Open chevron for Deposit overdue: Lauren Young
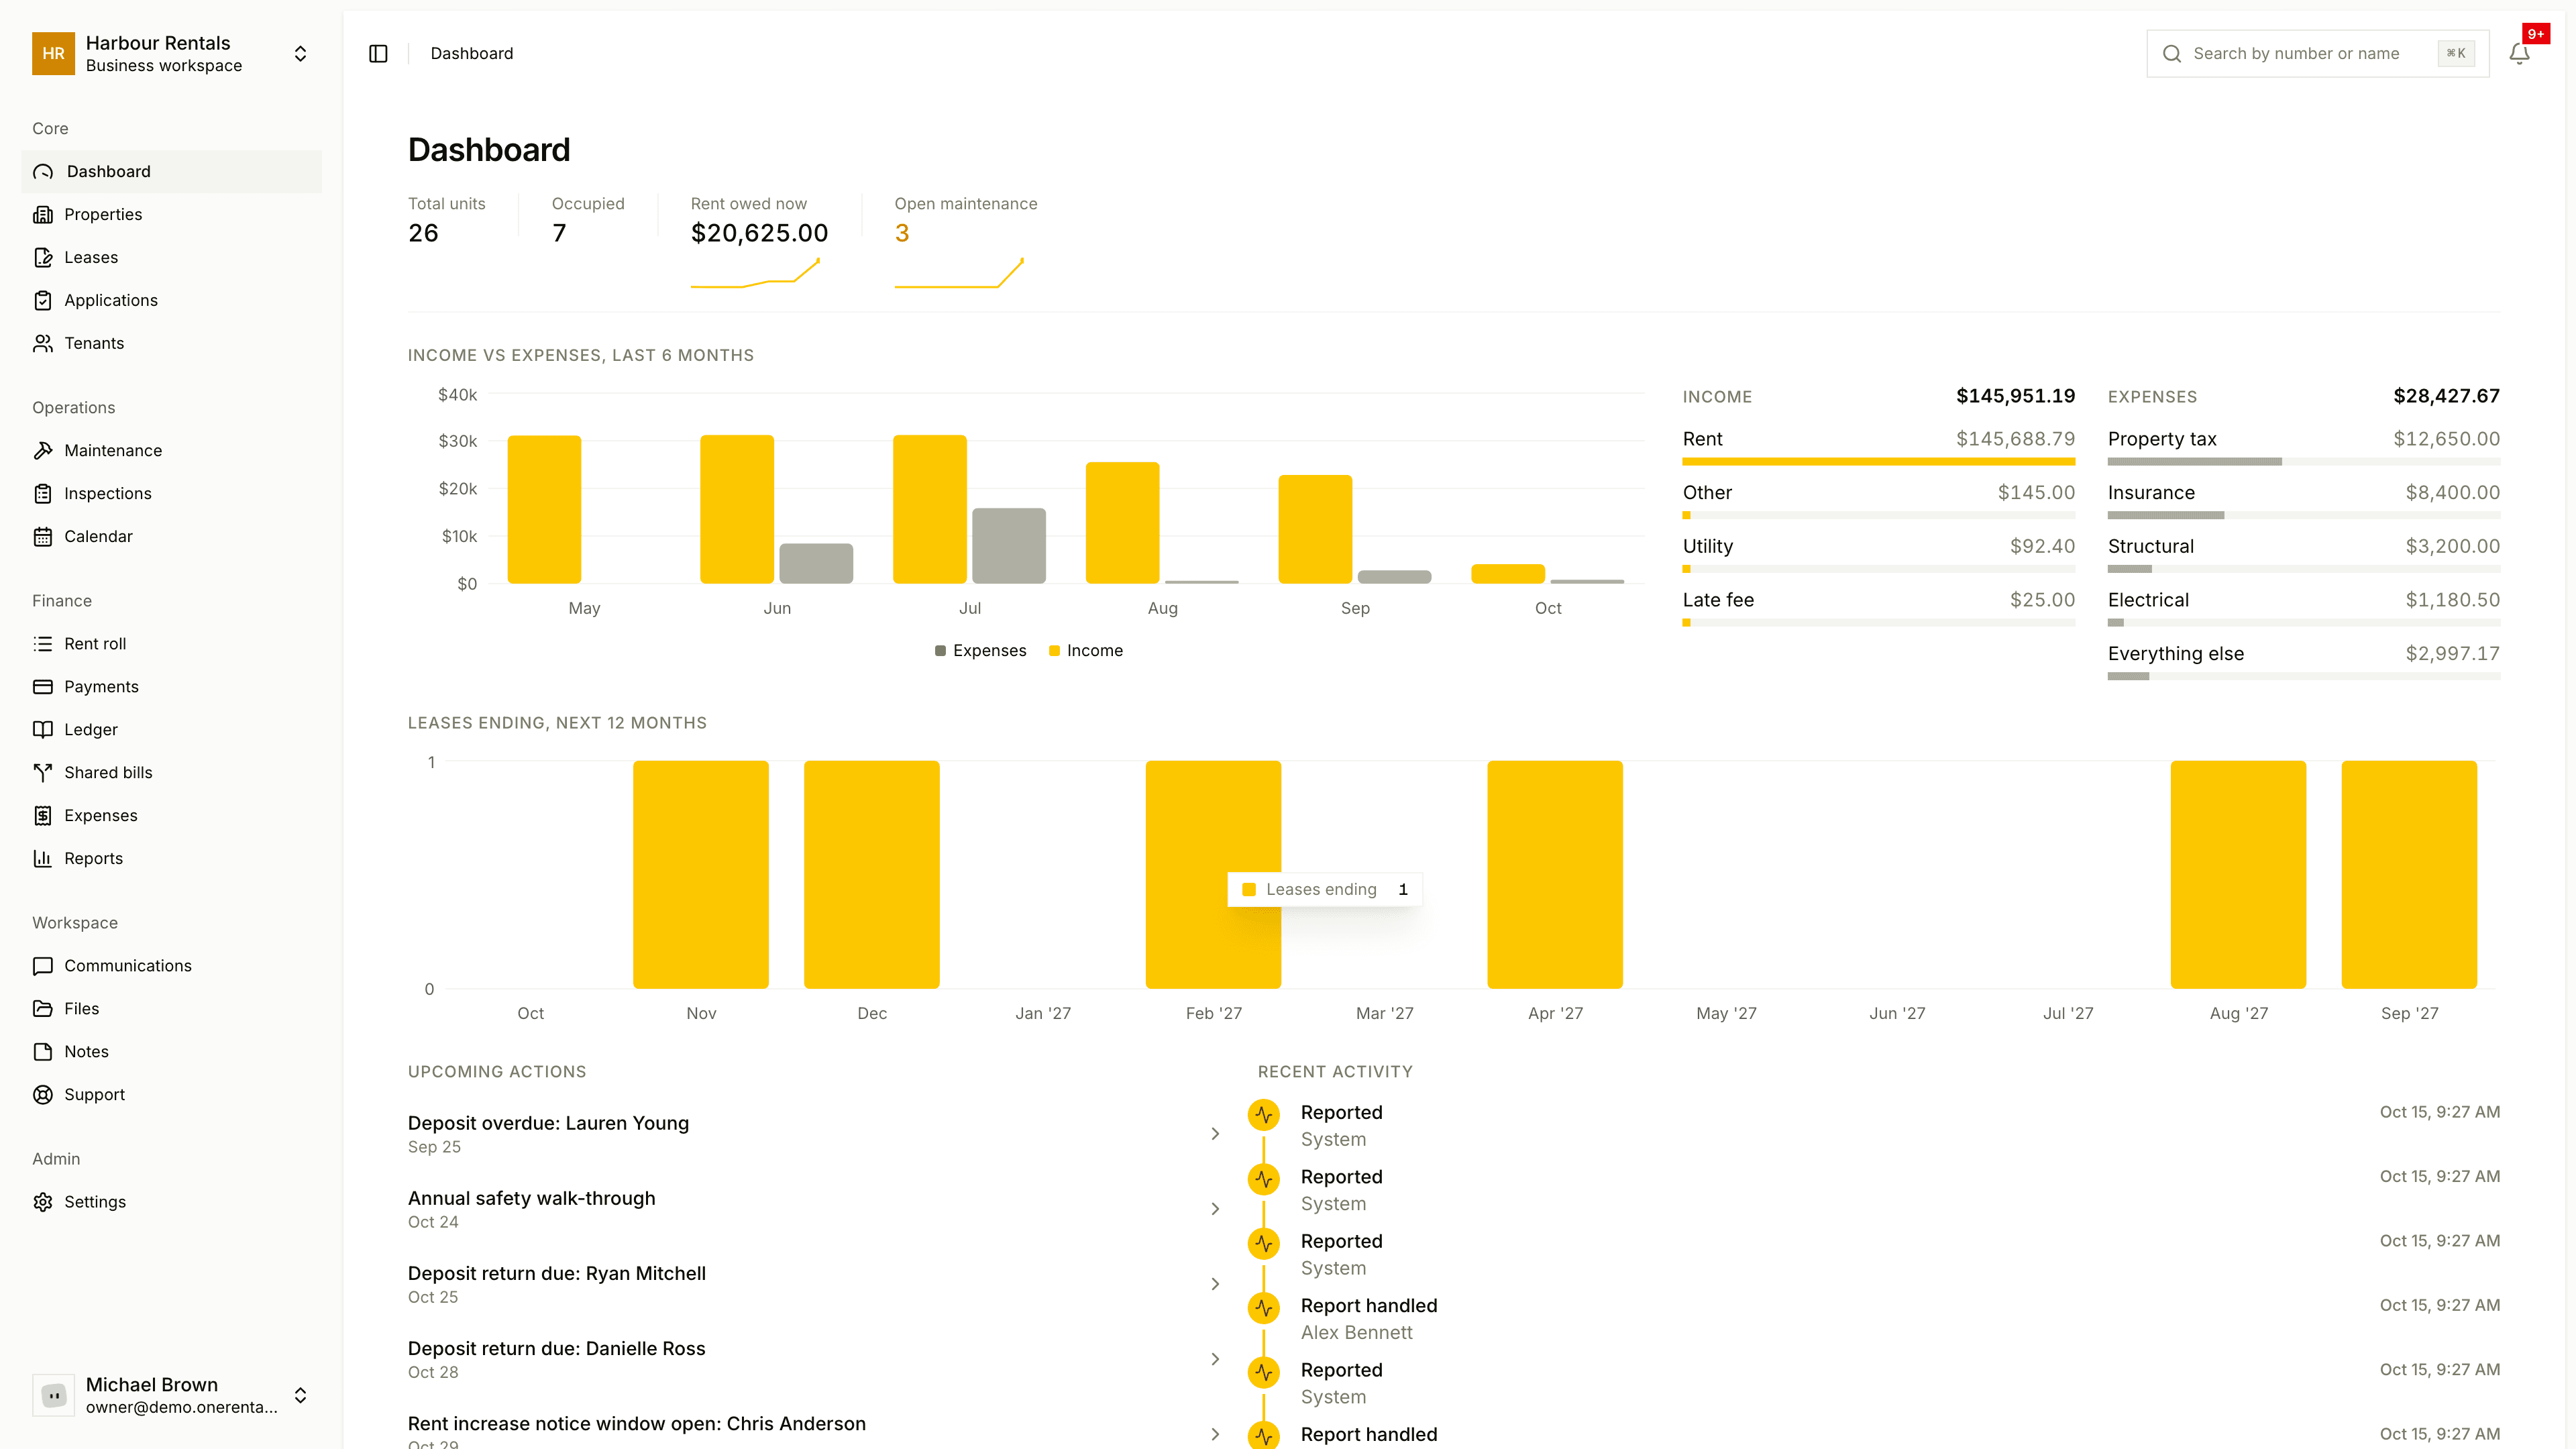Viewport: 2576px width, 1449px height. 1215,1133
